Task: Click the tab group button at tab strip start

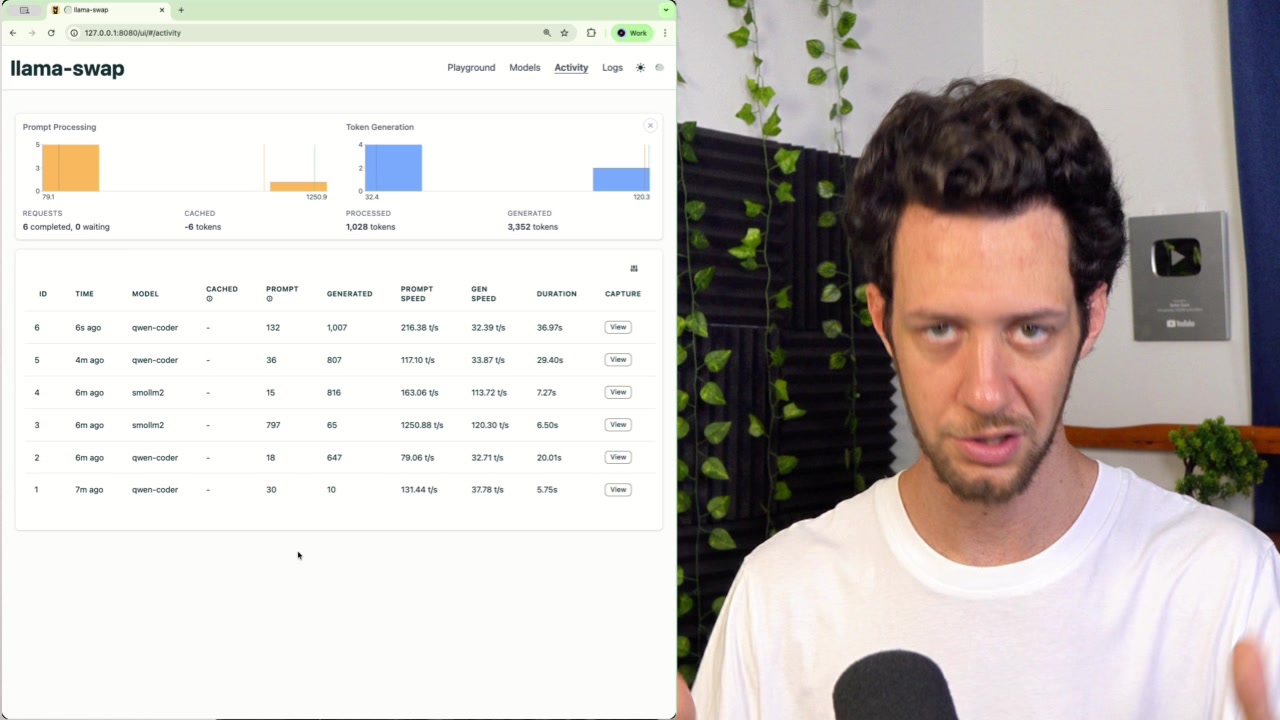Action: click(x=24, y=10)
